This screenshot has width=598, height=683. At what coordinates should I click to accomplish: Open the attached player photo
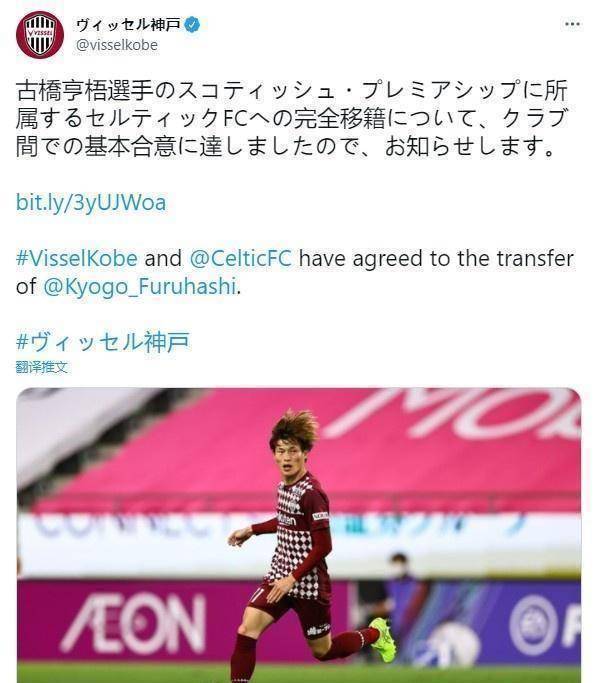click(x=299, y=535)
